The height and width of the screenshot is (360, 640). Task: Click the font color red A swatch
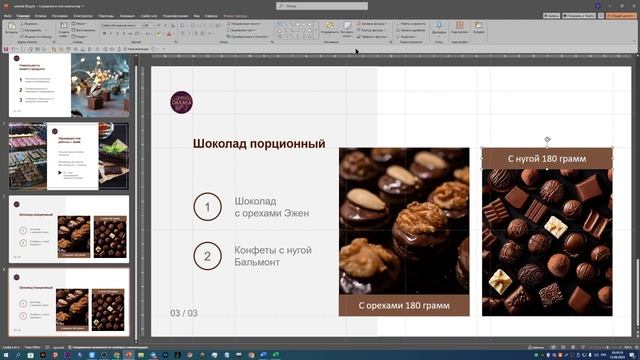coord(169,34)
